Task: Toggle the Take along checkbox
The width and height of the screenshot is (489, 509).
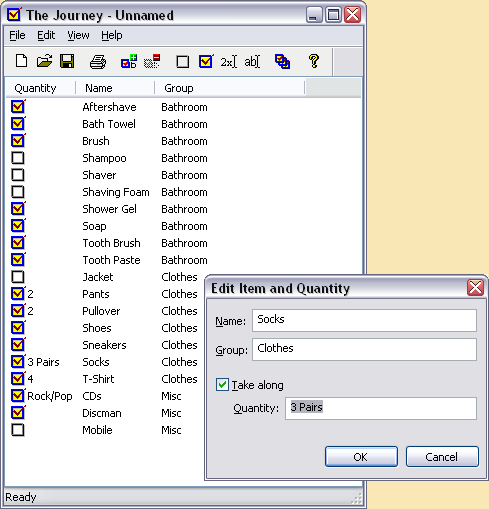Action: 222,385
